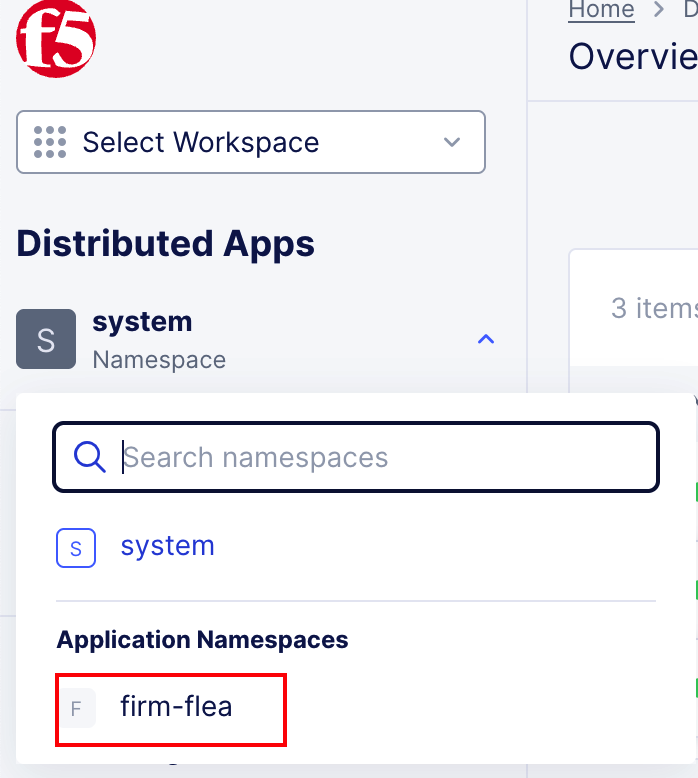Click the blue S system badge
698x778 pixels.
pyautogui.click(x=76, y=548)
